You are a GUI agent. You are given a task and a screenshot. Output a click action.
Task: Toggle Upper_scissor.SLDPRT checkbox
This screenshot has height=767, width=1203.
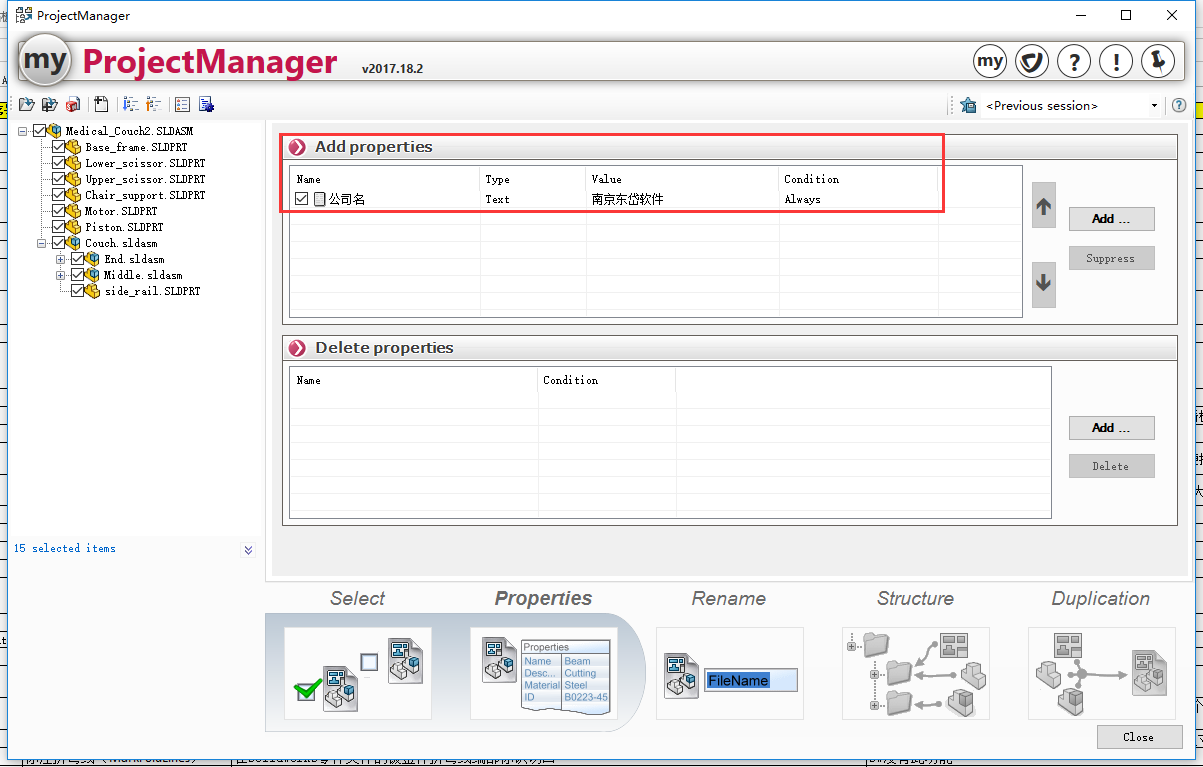pyautogui.click(x=58, y=179)
